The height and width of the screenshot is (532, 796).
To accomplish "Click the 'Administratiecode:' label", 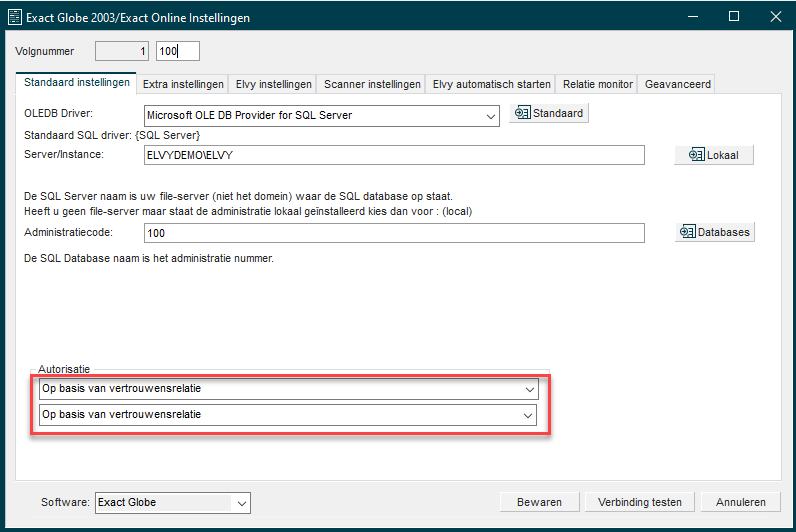I will [x=69, y=232].
